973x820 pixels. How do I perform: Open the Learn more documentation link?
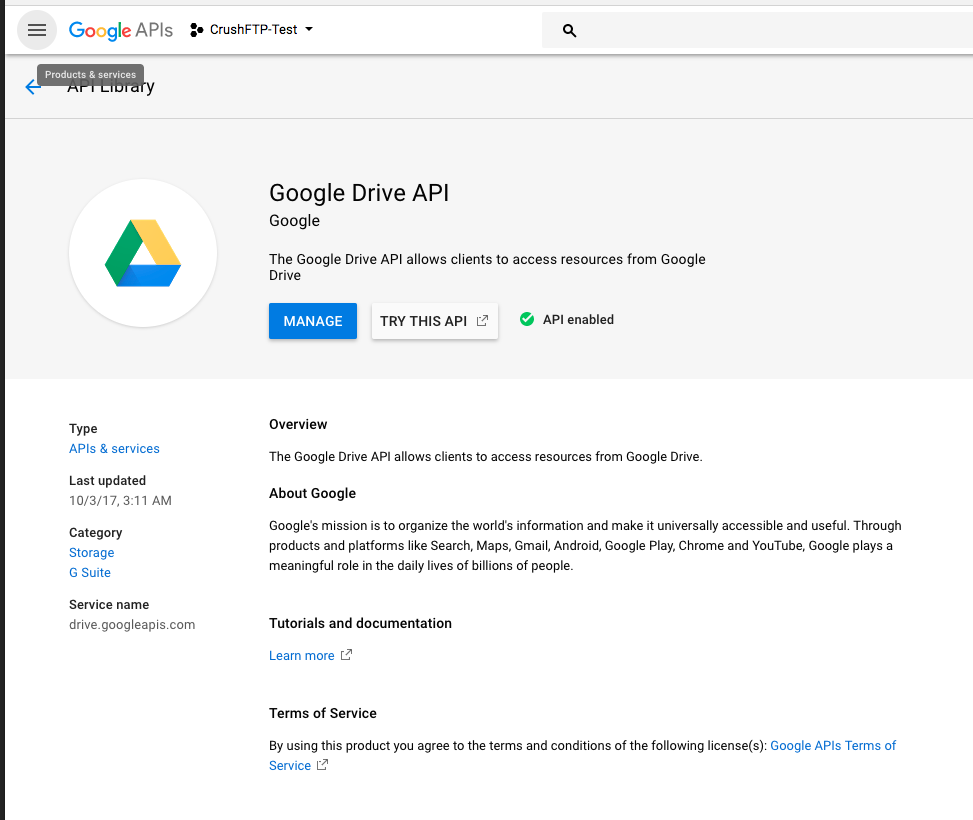pyautogui.click(x=302, y=656)
